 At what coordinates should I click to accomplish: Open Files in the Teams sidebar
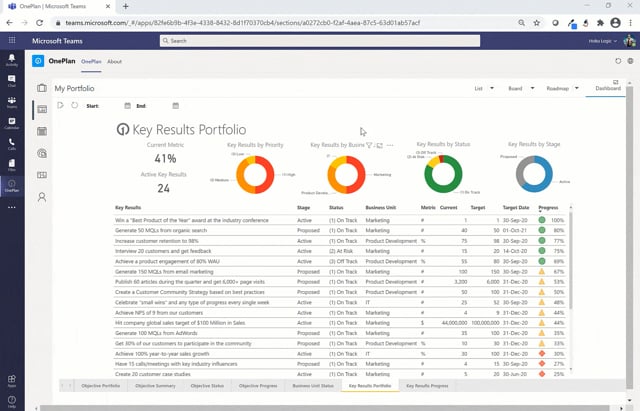coord(12,165)
